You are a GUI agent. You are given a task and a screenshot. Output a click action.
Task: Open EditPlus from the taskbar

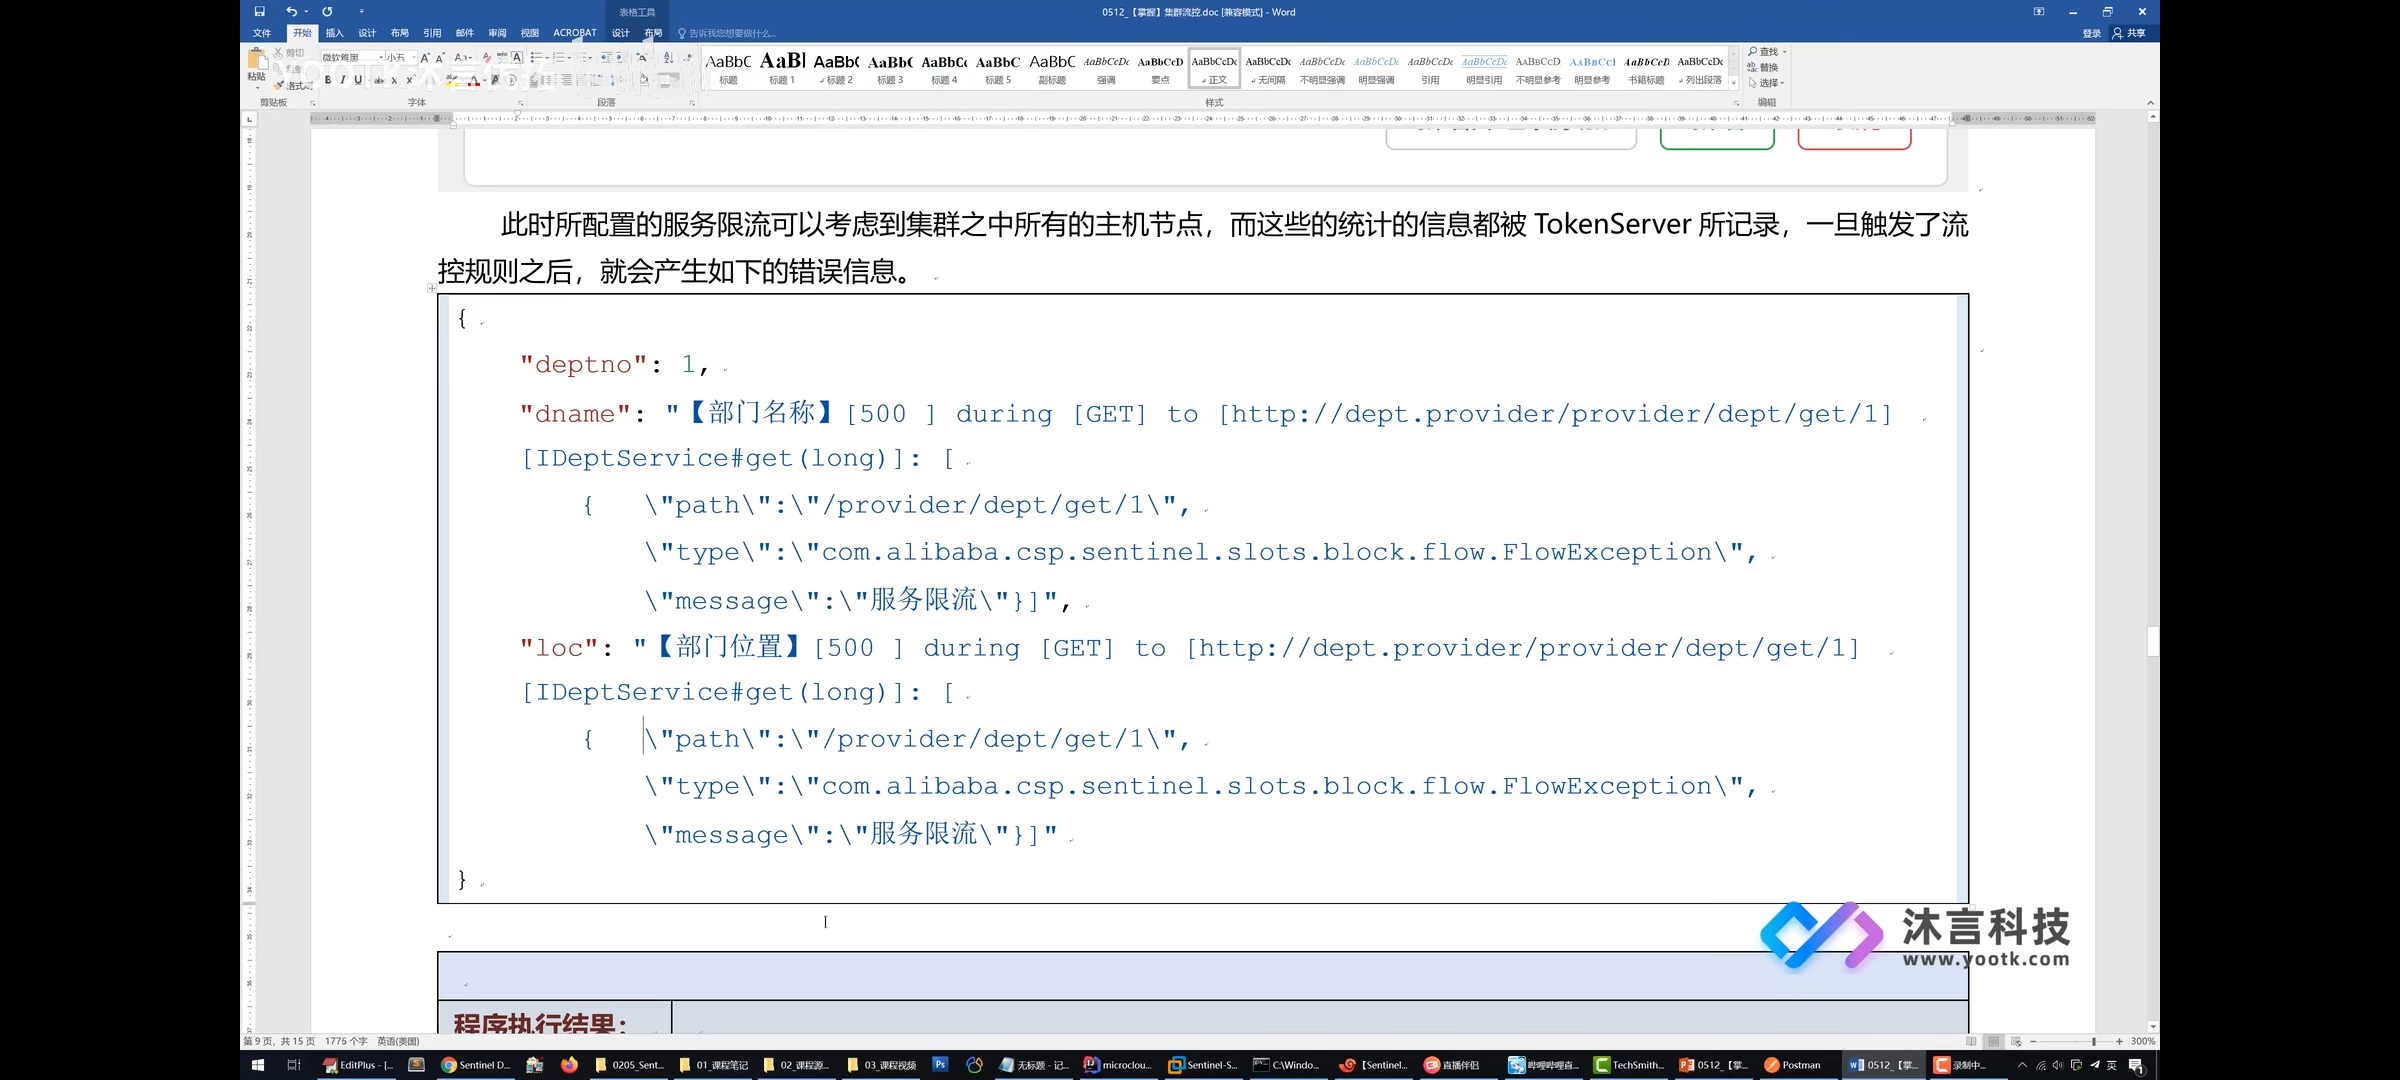(x=358, y=1065)
